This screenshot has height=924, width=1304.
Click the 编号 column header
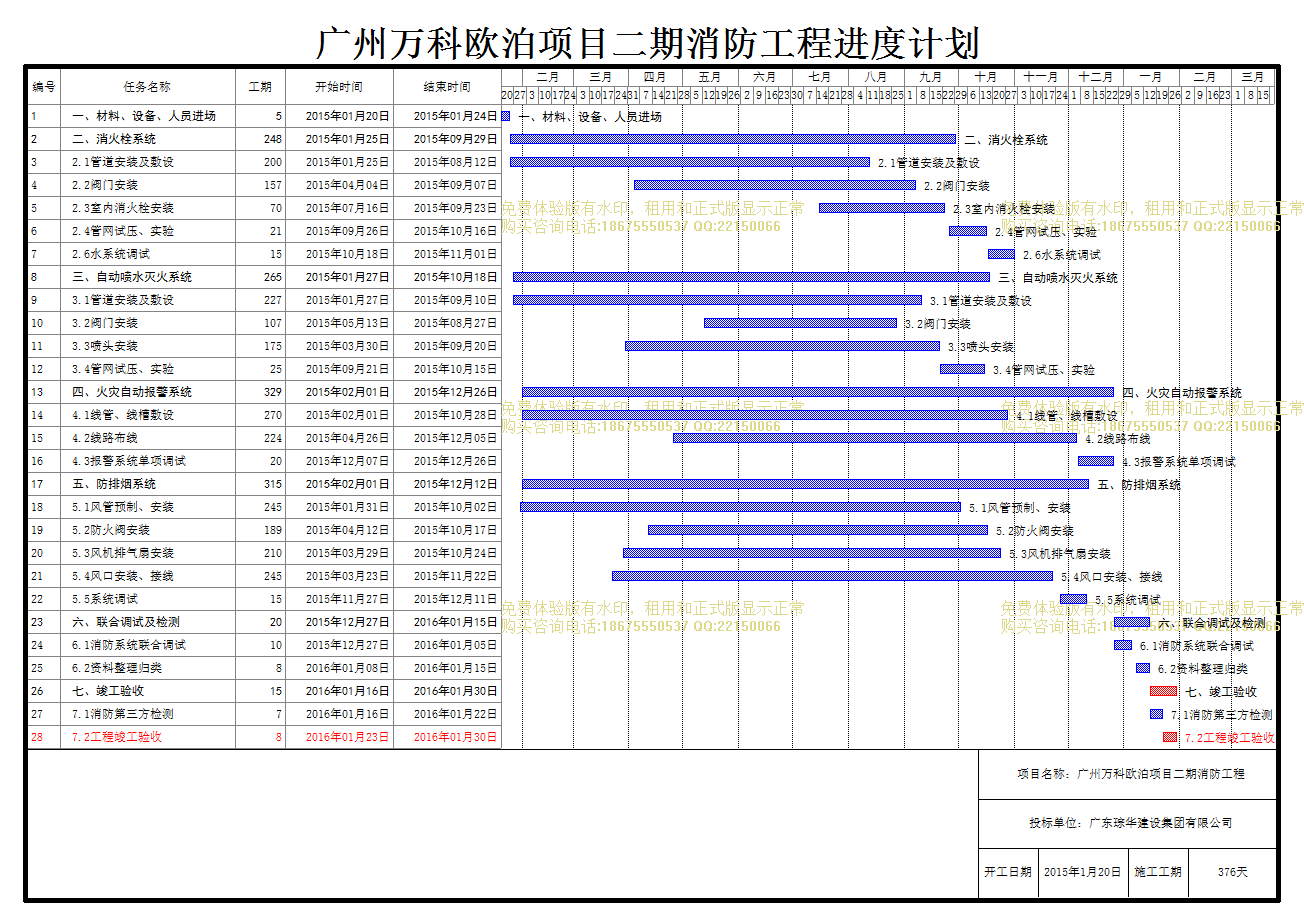point(44,87)
